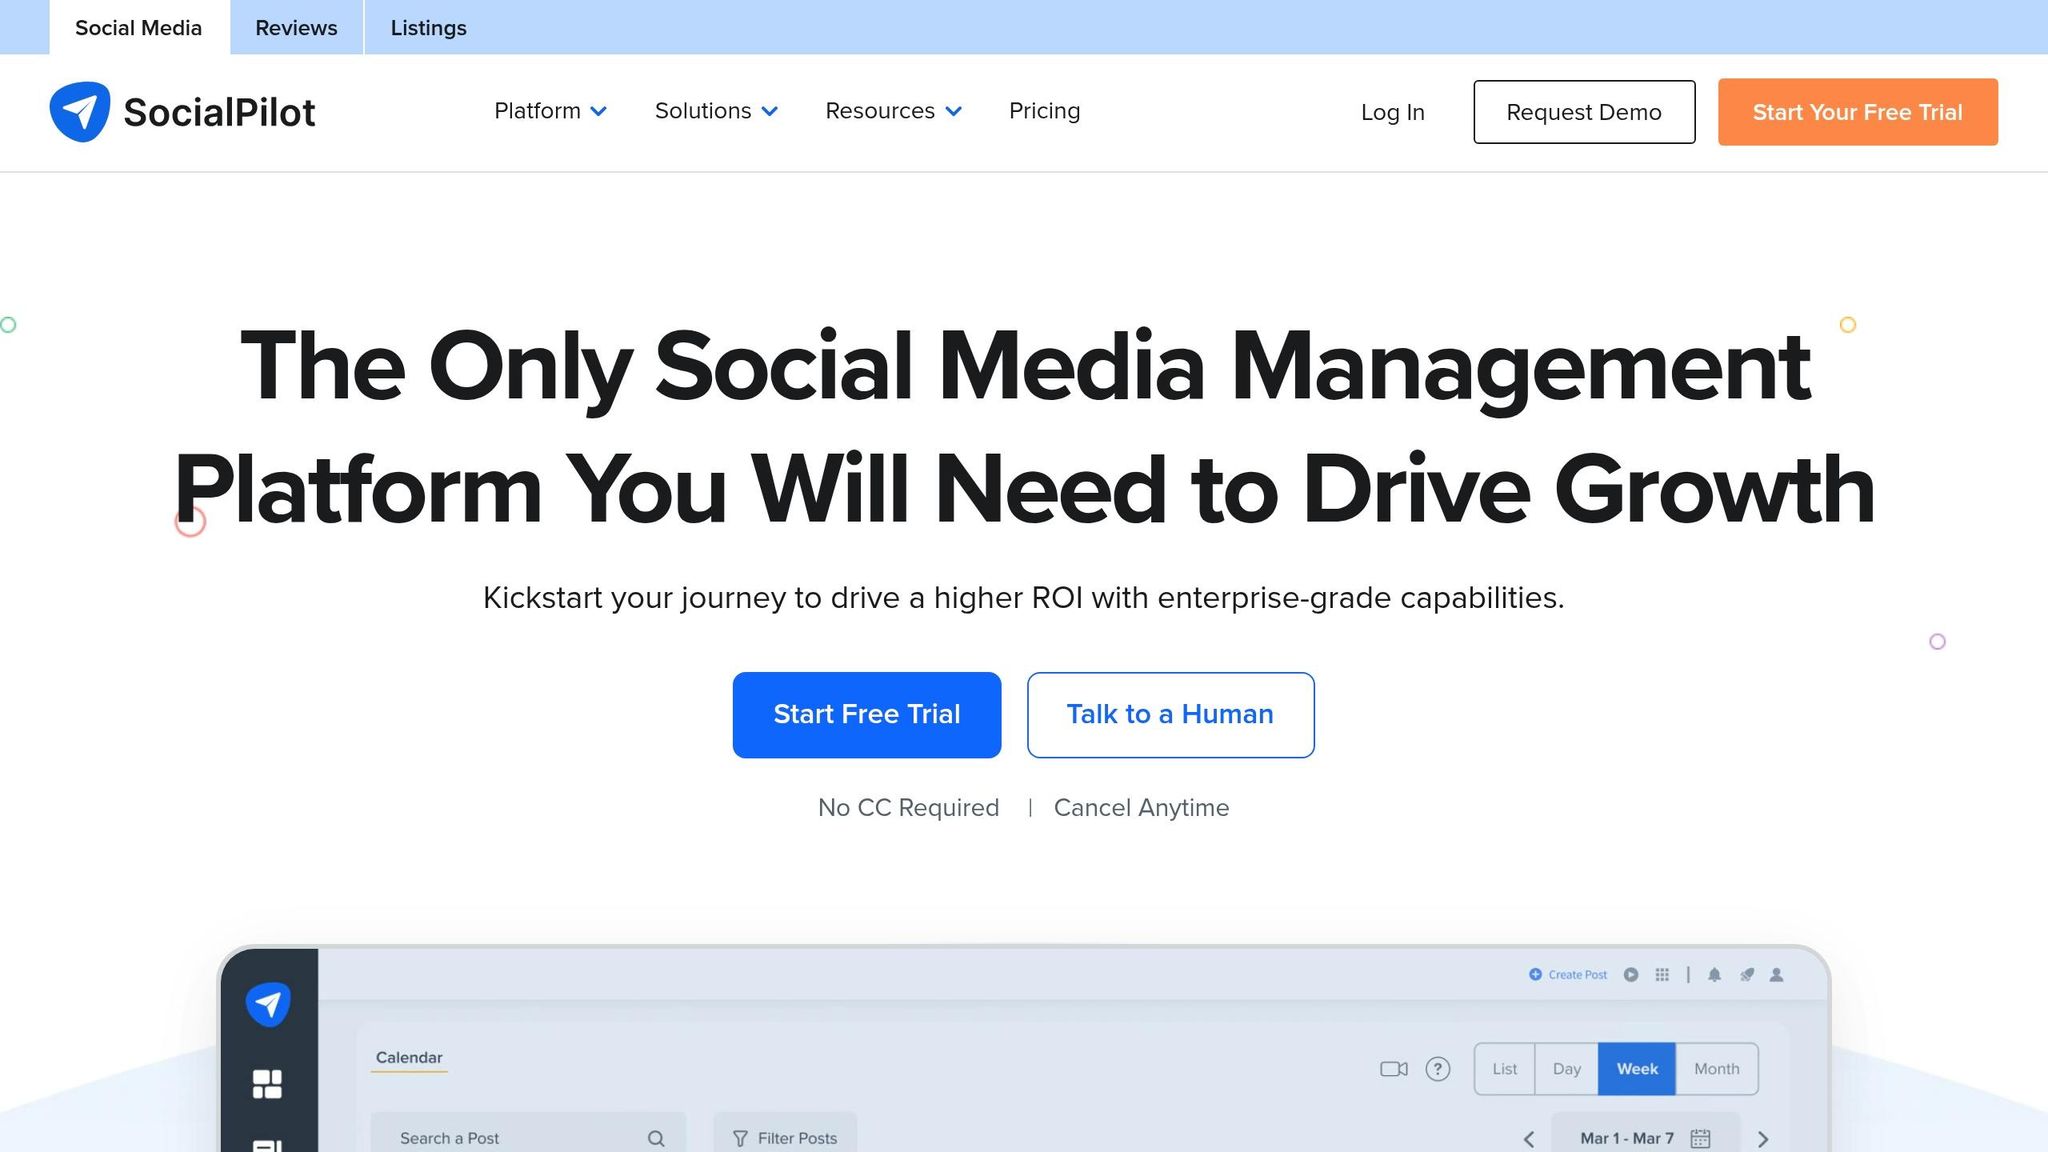This screenshot has height=1152, width=2048.
Task: Click the video camera icon above calendar views
Action: coord(1393,1068)
